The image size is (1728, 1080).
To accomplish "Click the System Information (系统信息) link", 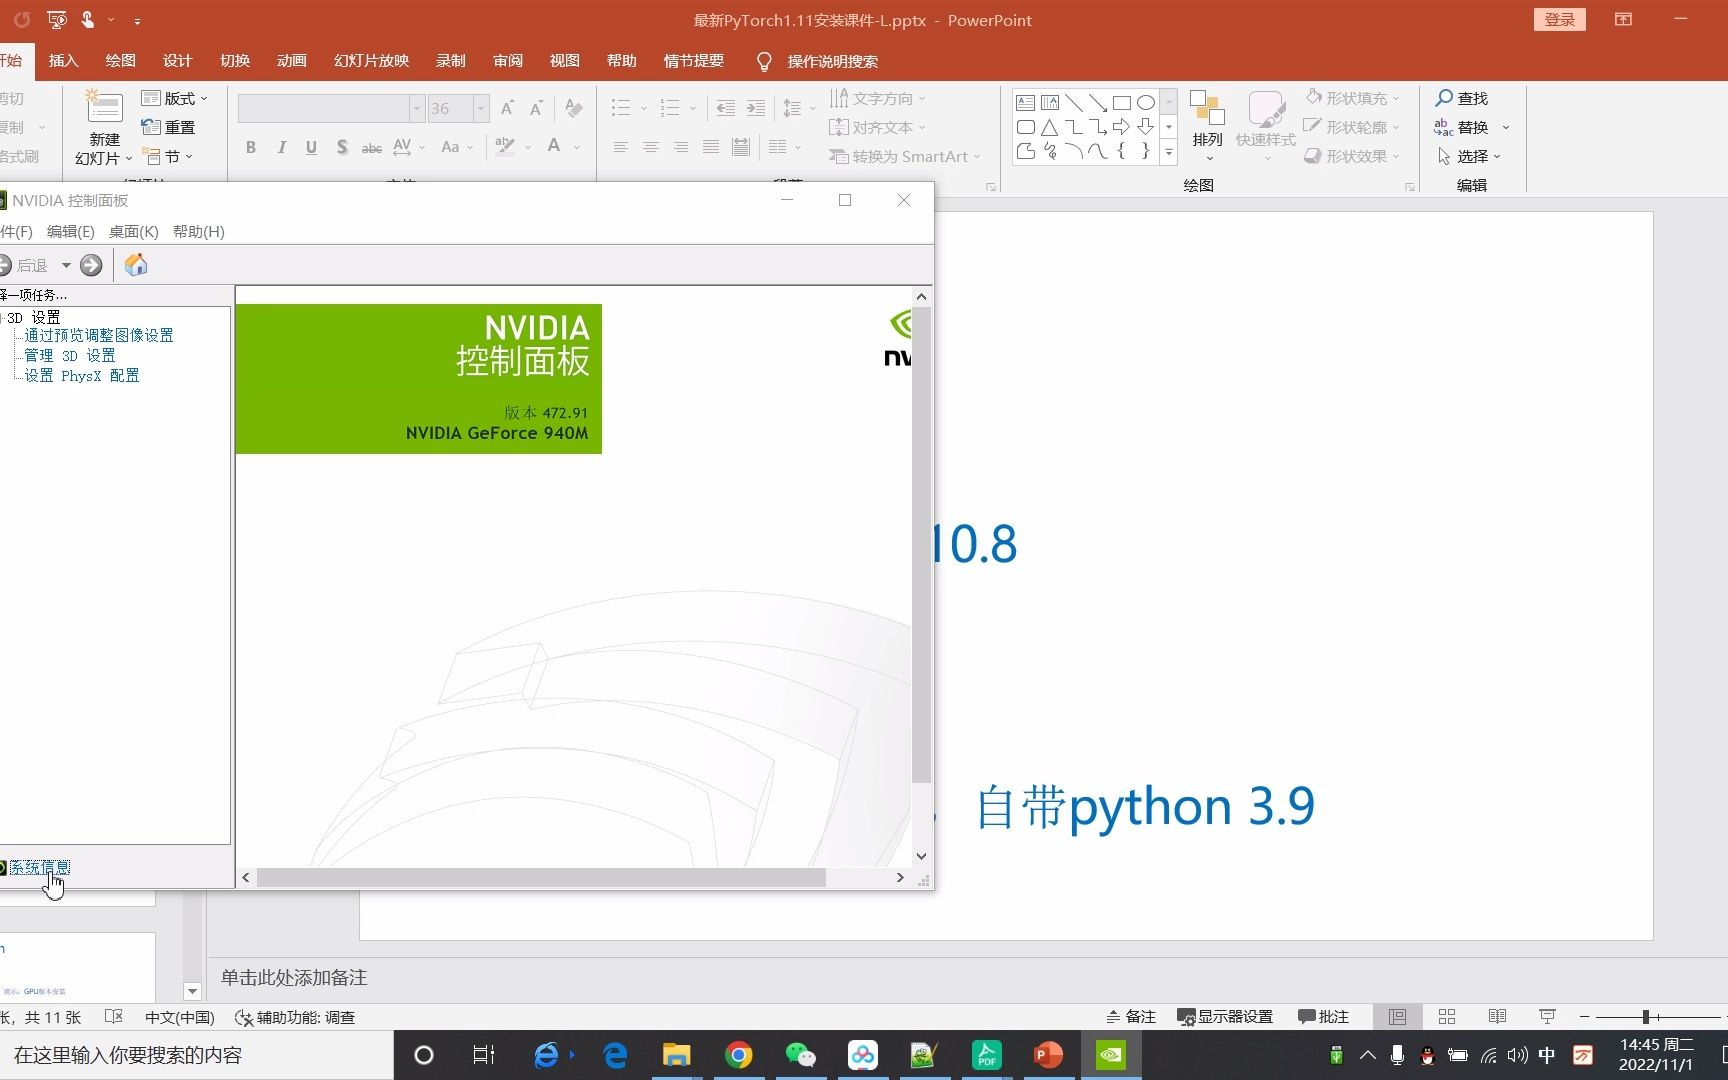I will [40, 867].
